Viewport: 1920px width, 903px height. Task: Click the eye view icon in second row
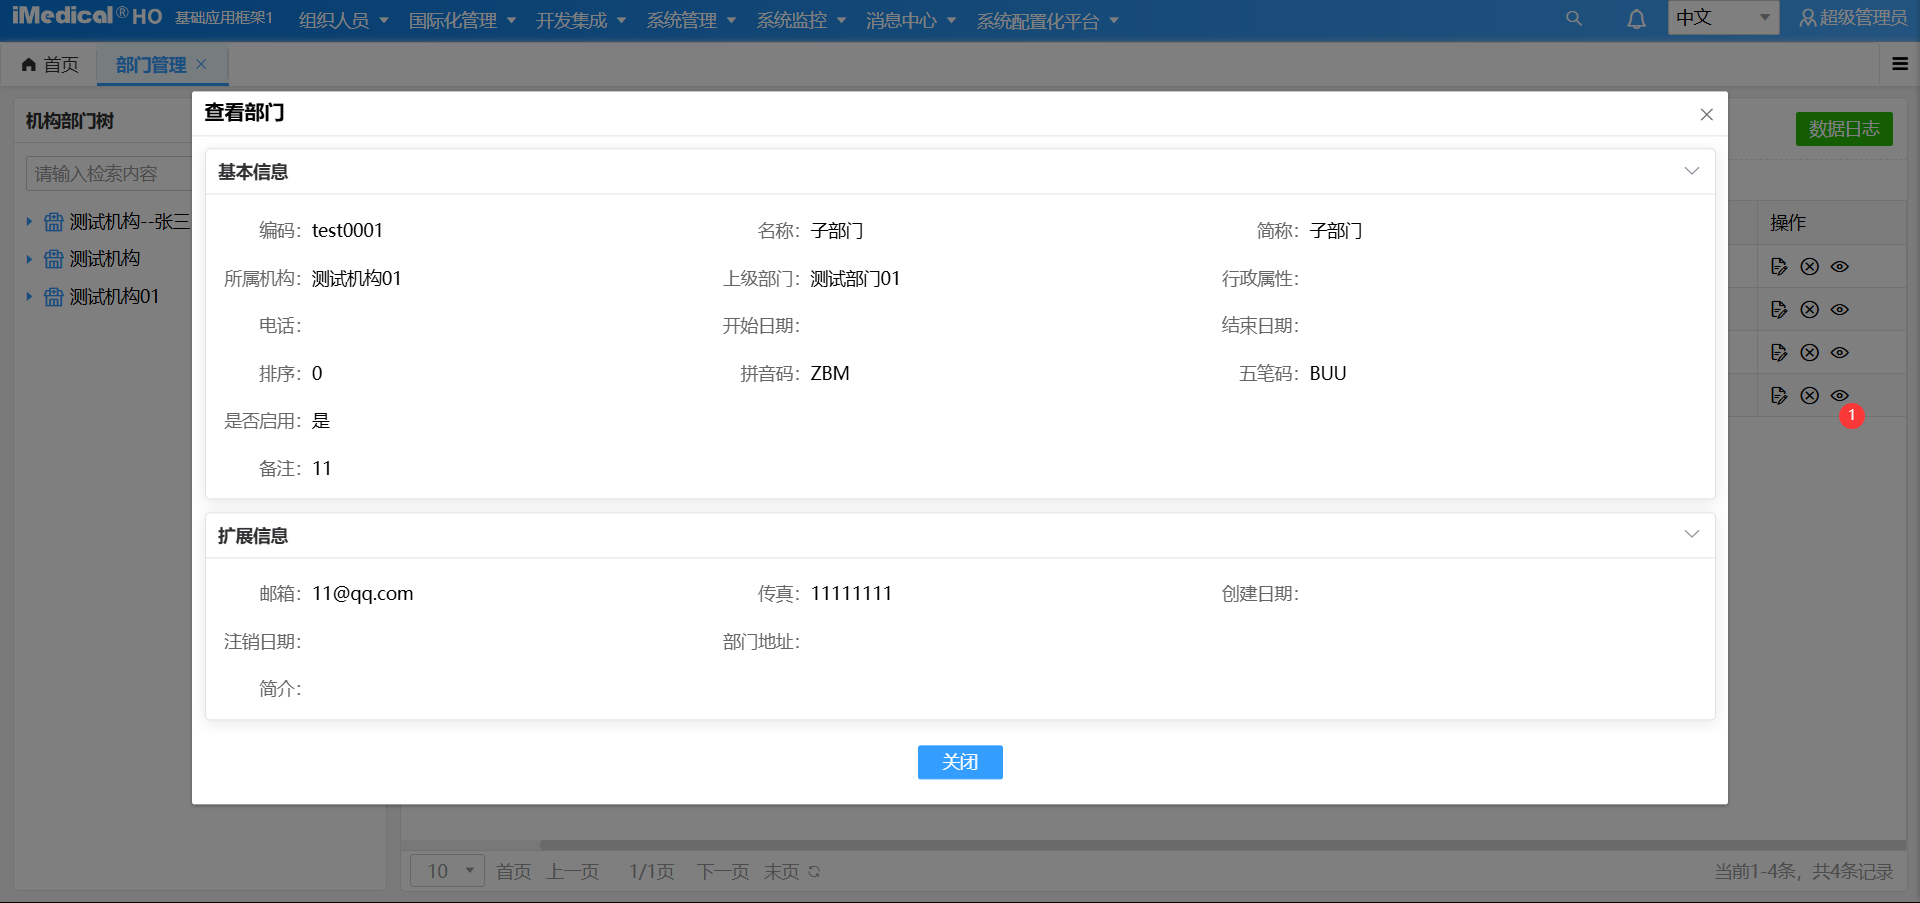pos(1840,310)
